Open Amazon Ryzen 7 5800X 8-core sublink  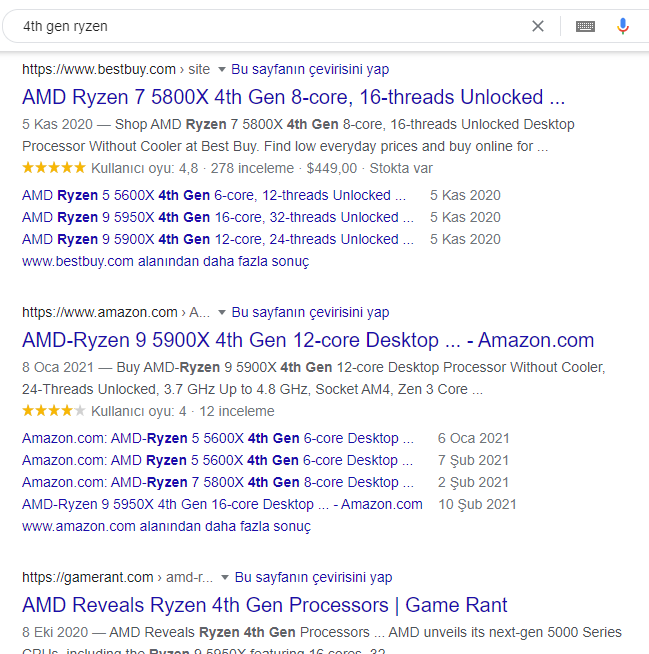tap(218, 483)
